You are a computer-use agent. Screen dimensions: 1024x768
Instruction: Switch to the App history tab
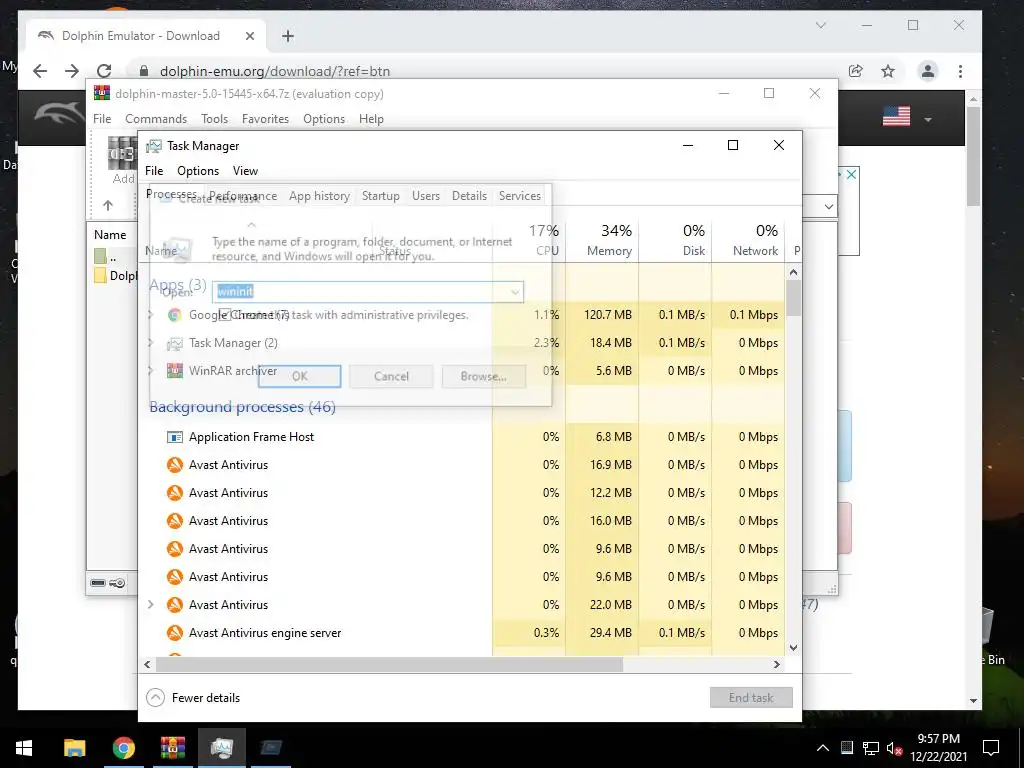click(x=319, y=196)
